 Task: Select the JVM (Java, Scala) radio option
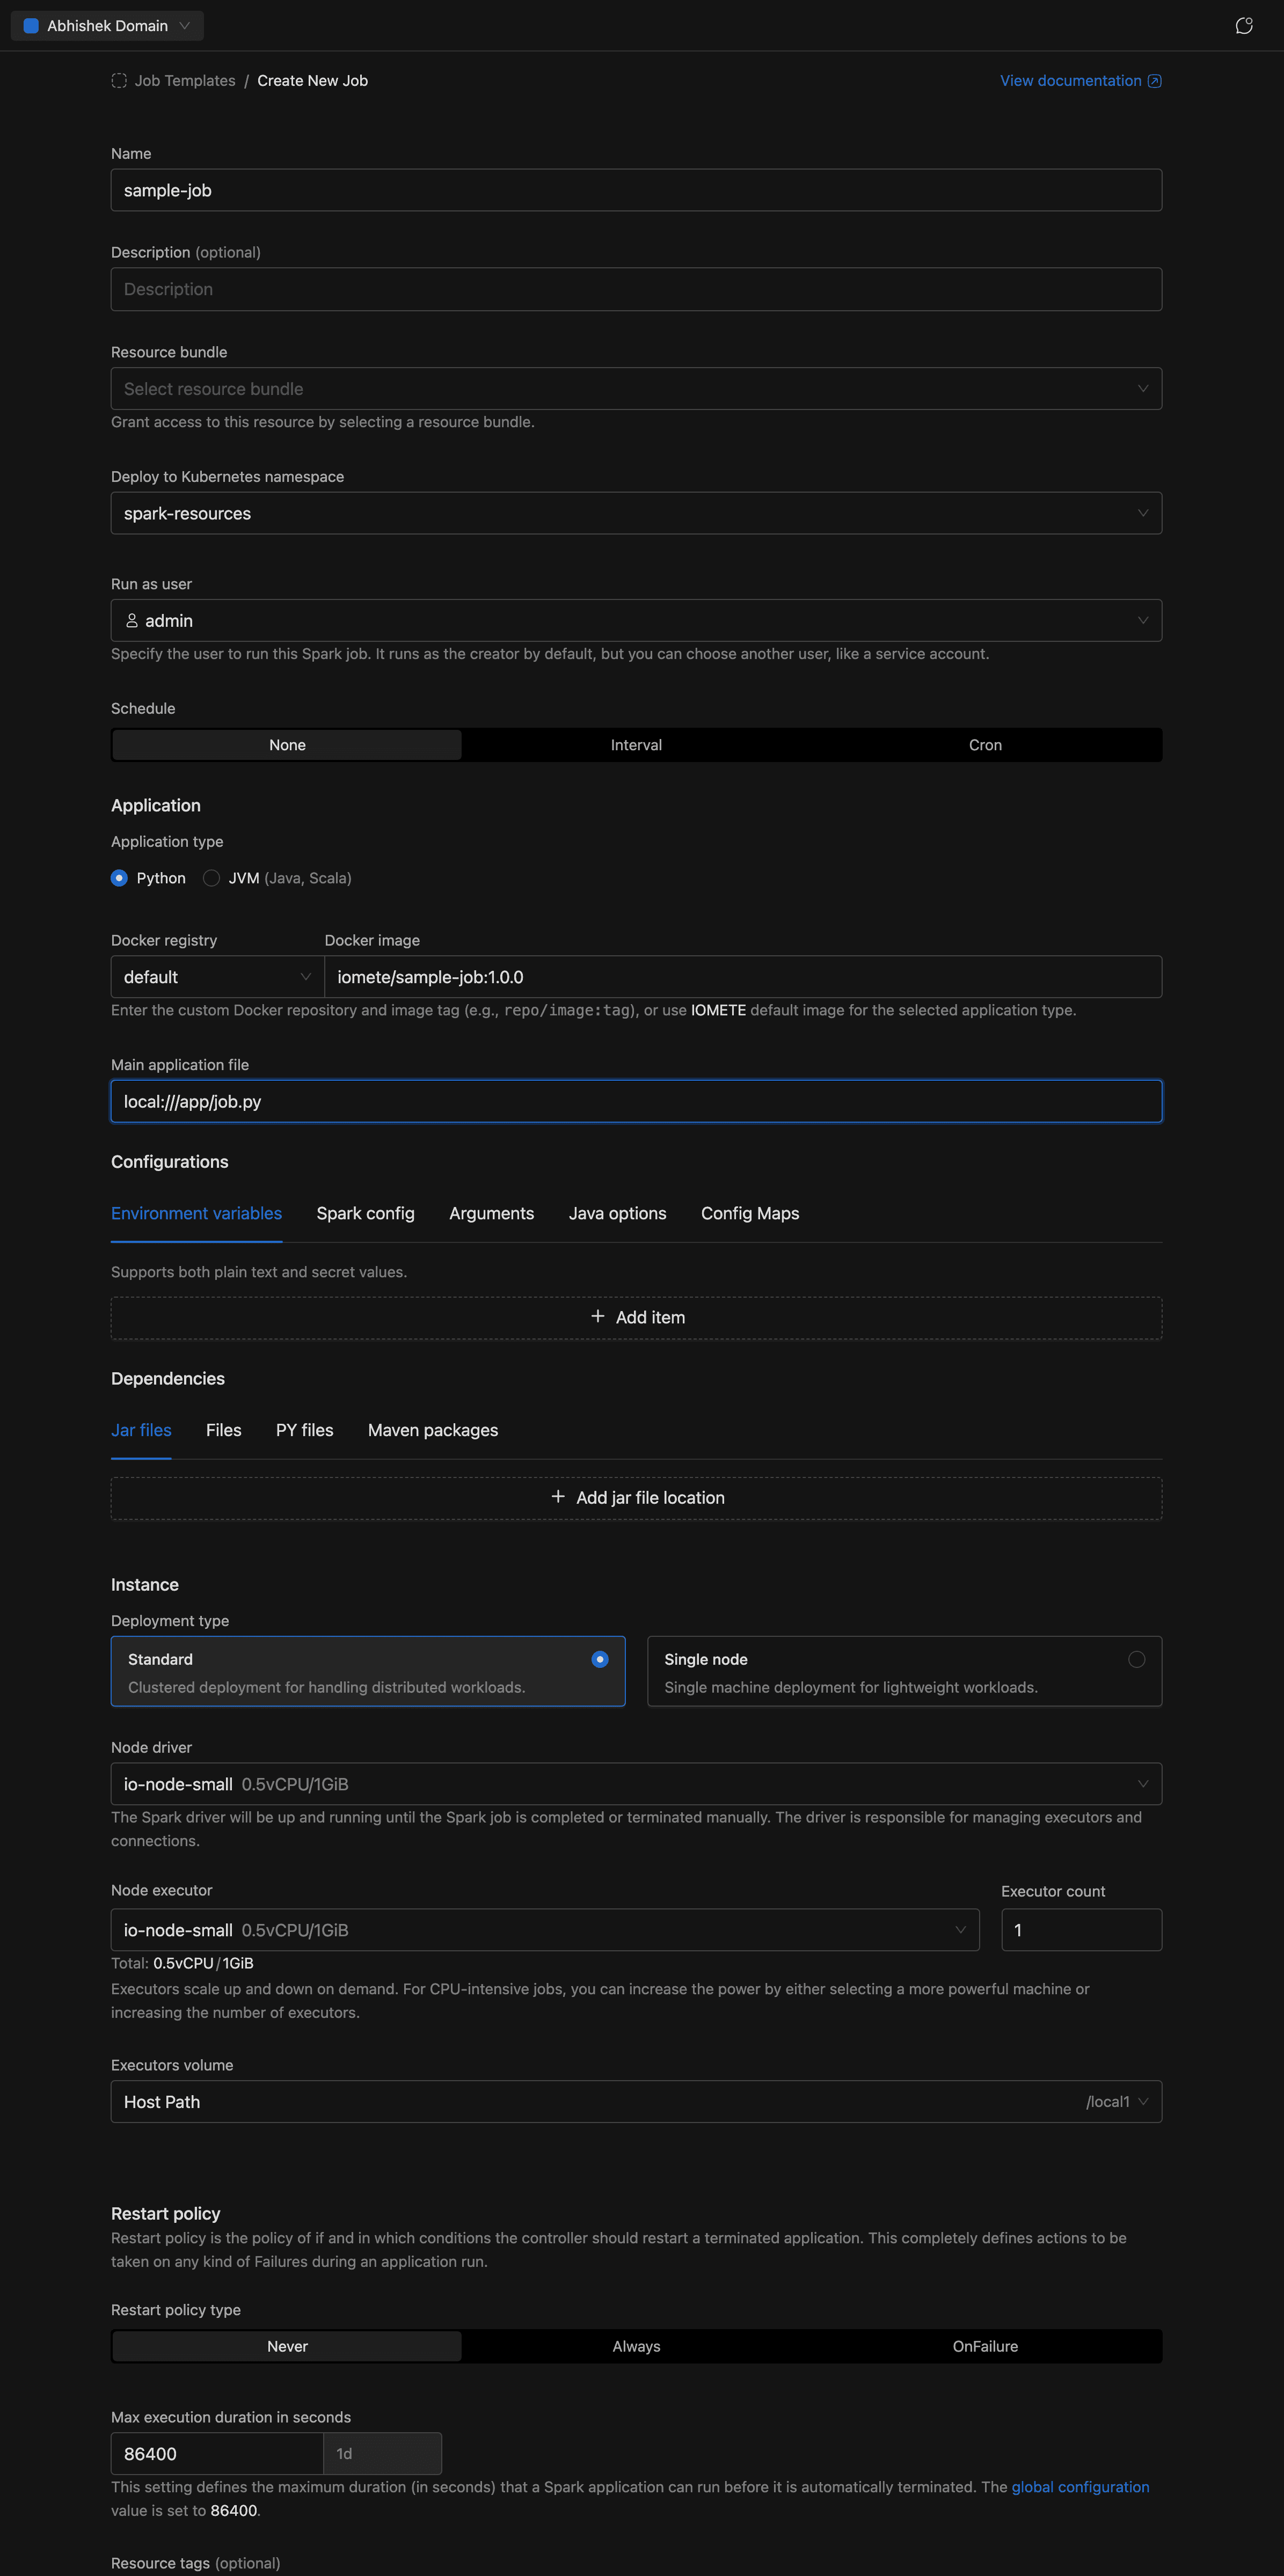pyautogui.click(x=211, y=878)
